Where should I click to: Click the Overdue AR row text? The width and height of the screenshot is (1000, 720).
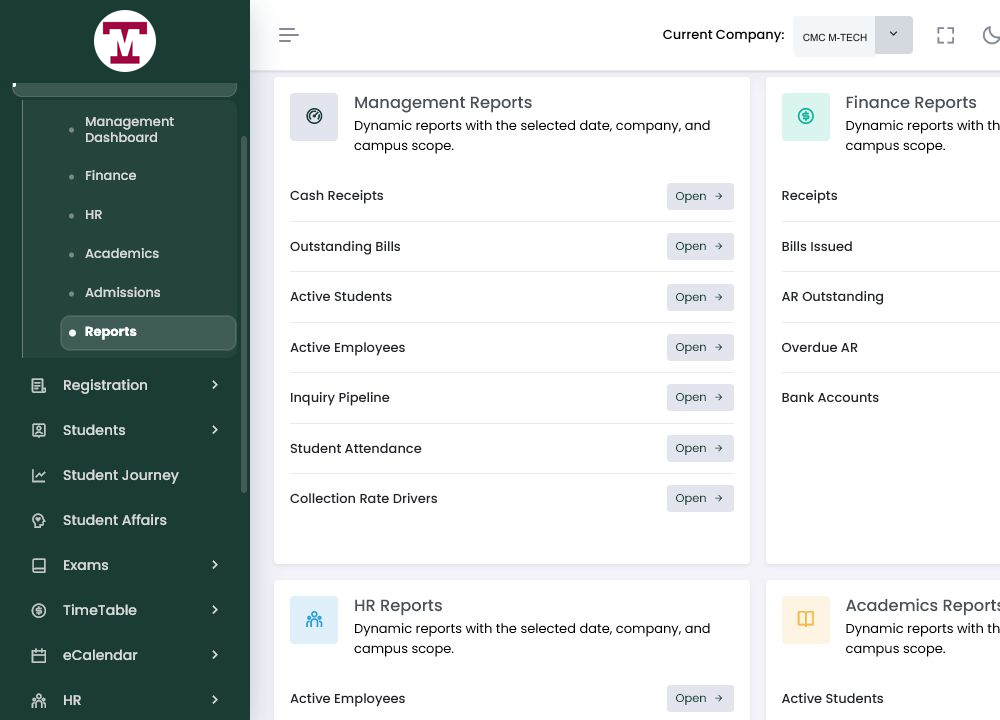click(x=819, y=348)
